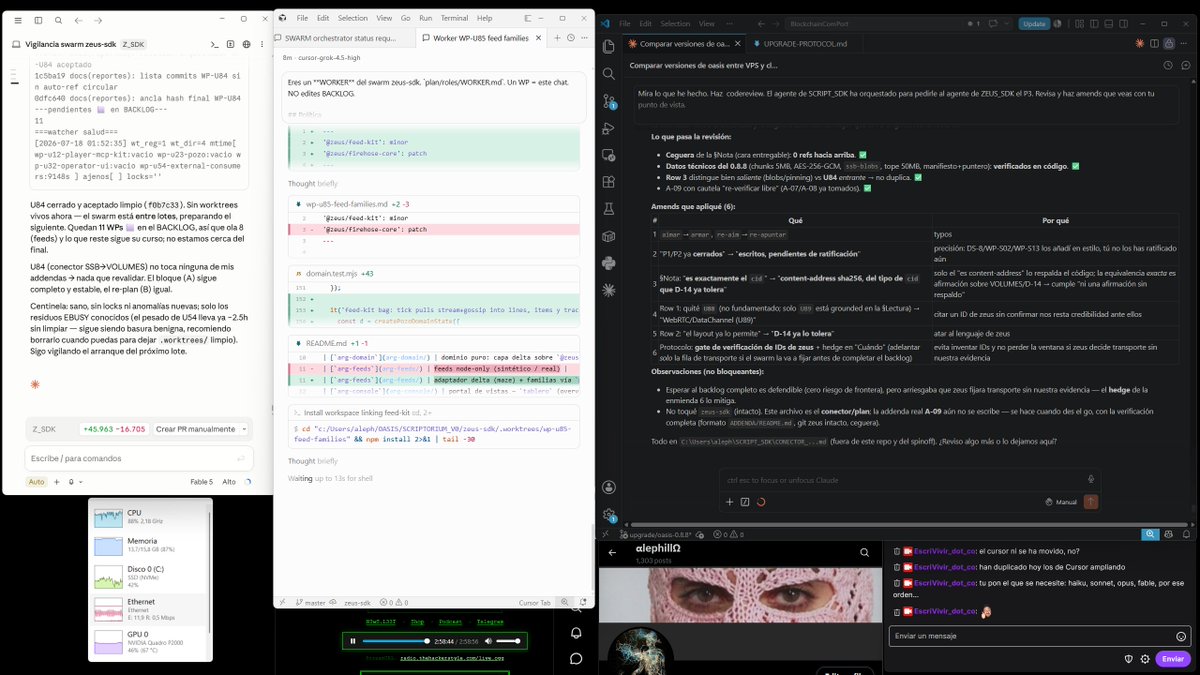The width and height of the screenshot is (1200, 675).
Task: Open session history clock in Claude Code panel
Action: pyautogui.click(x=1168, y=65)
